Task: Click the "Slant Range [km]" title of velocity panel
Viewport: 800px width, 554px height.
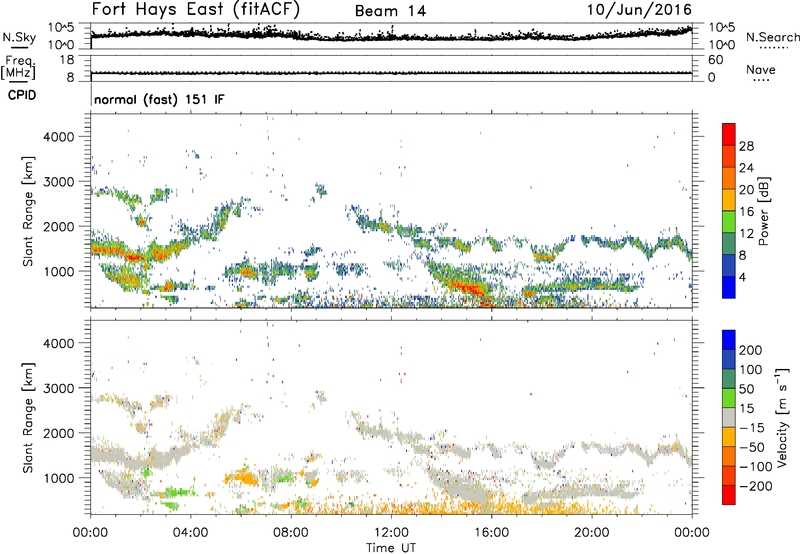Action: point(28,418)
